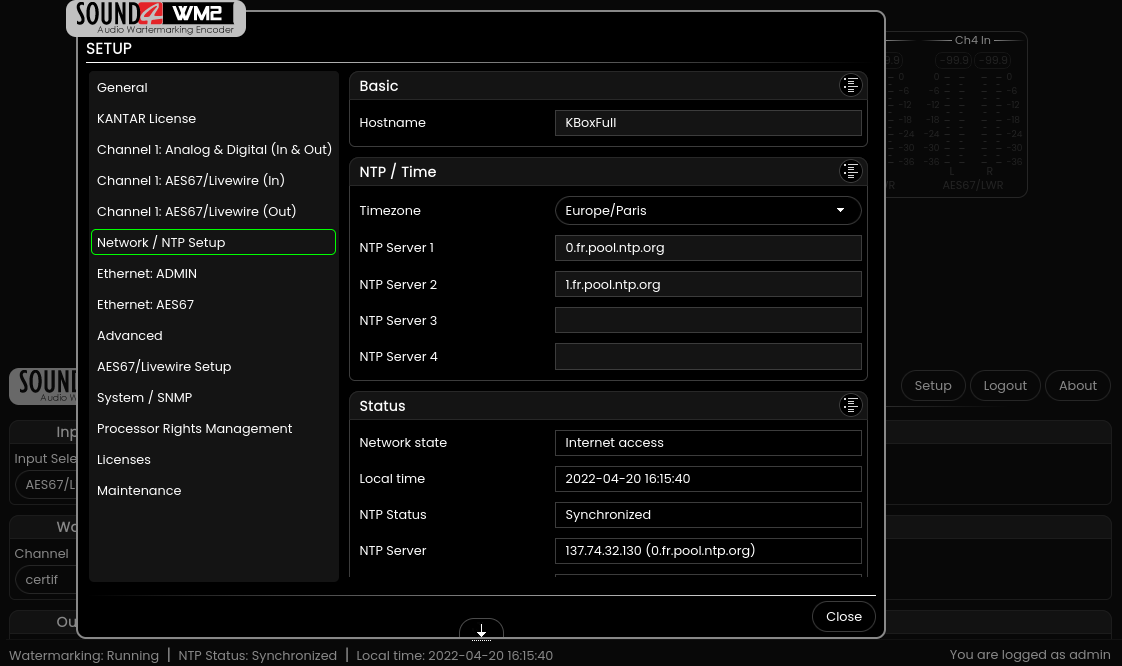Click the empty NTP Server 4 field
1122x666 pixels.
click(708, 356)
